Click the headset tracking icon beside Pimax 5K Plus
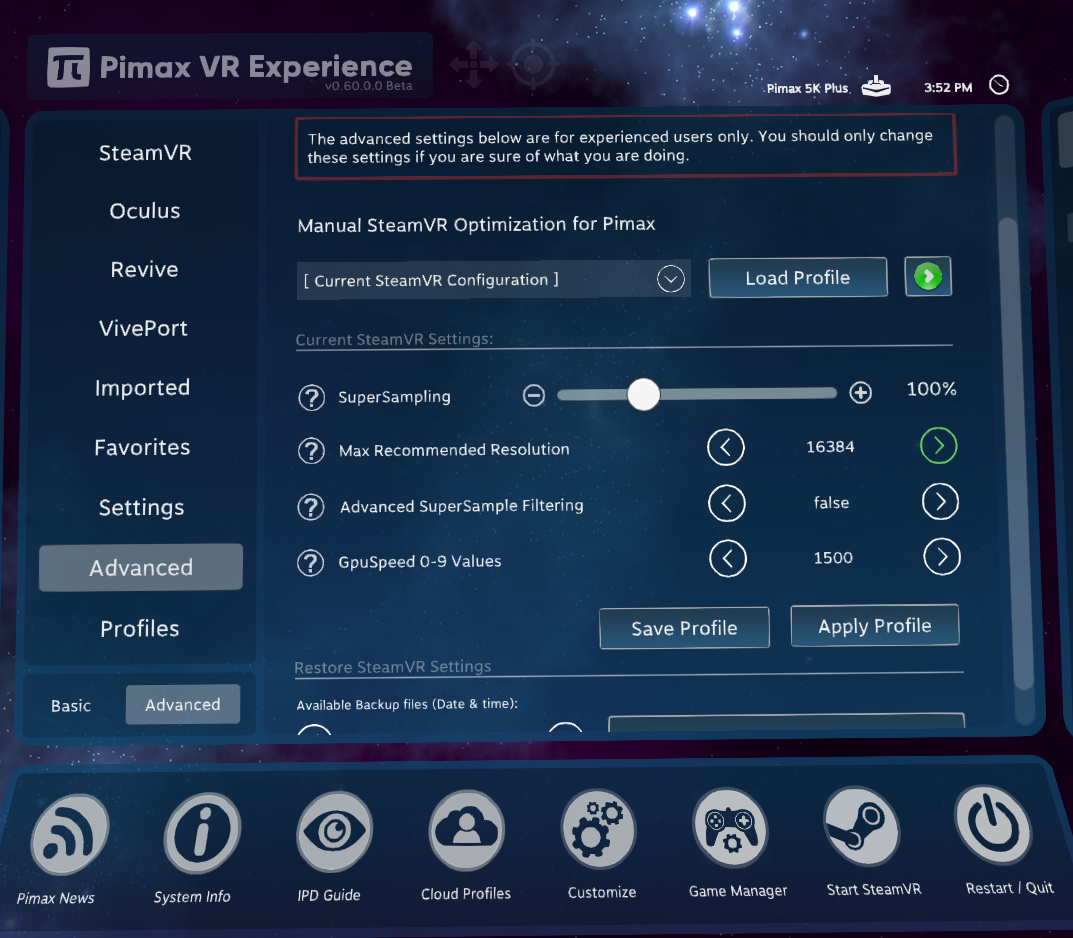 pyautogui.click(x=876, y=86)
